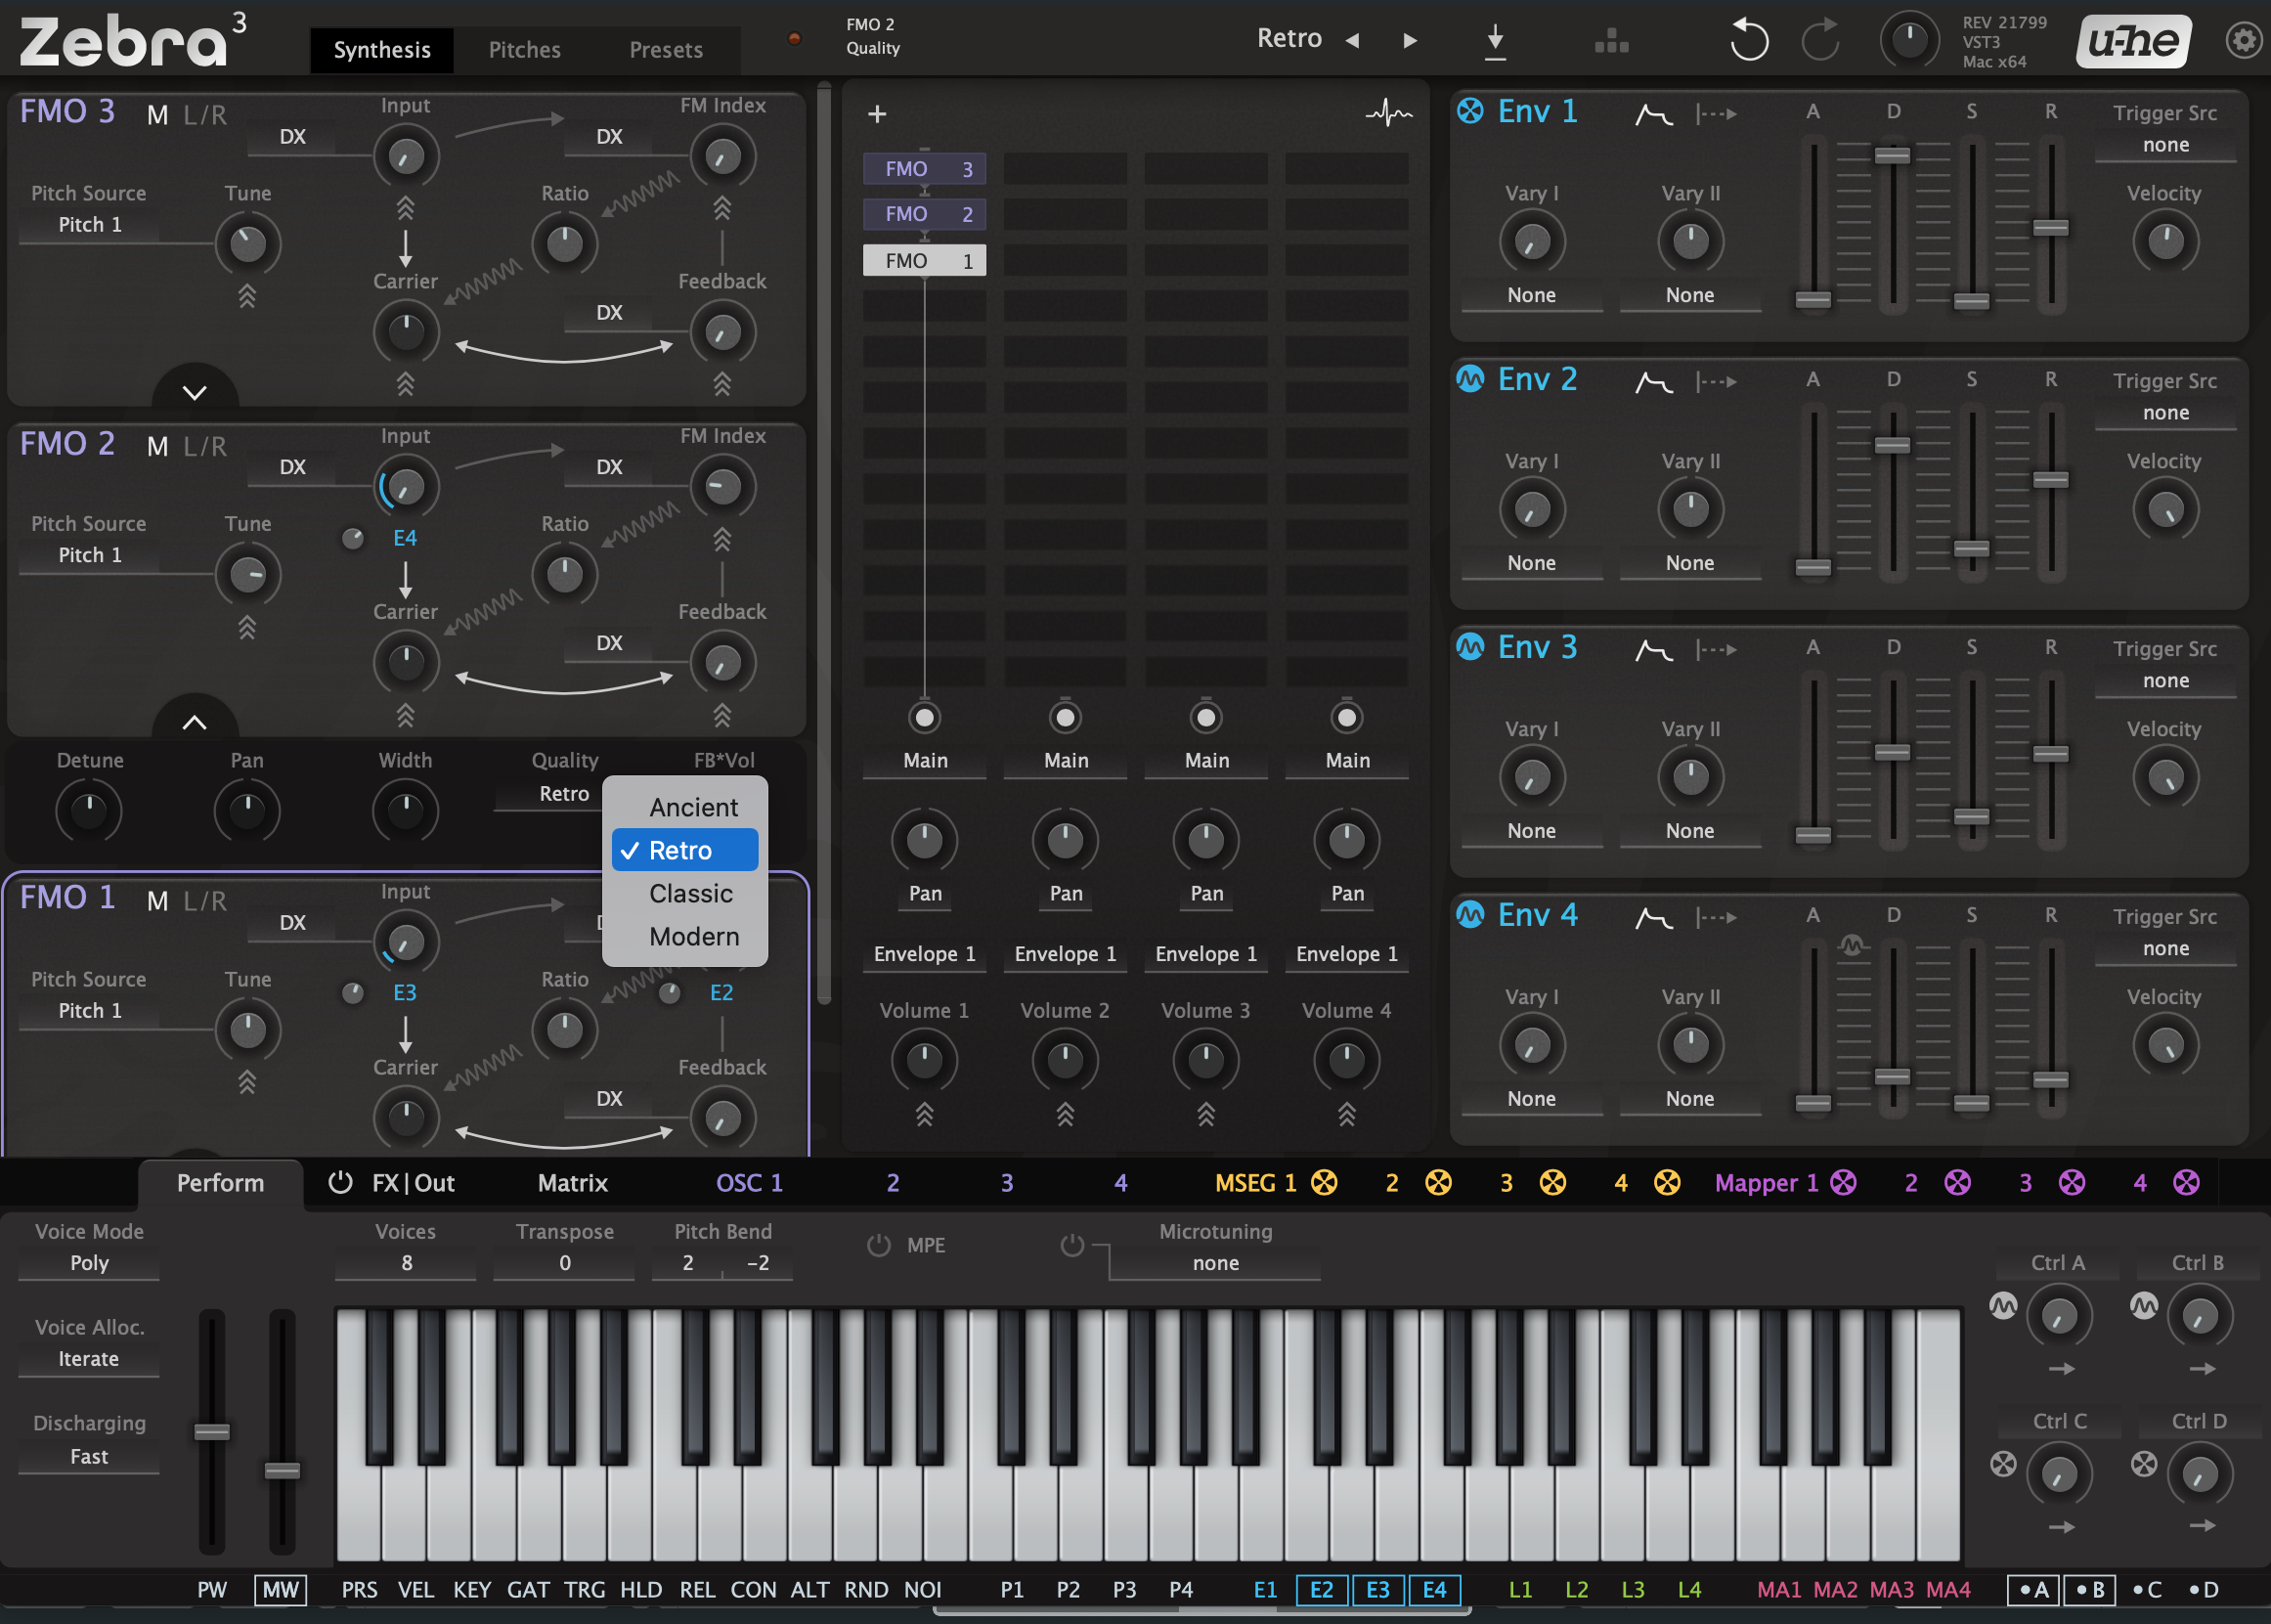Collapse the FMO 2 extra panel chevron

(195, 722)
